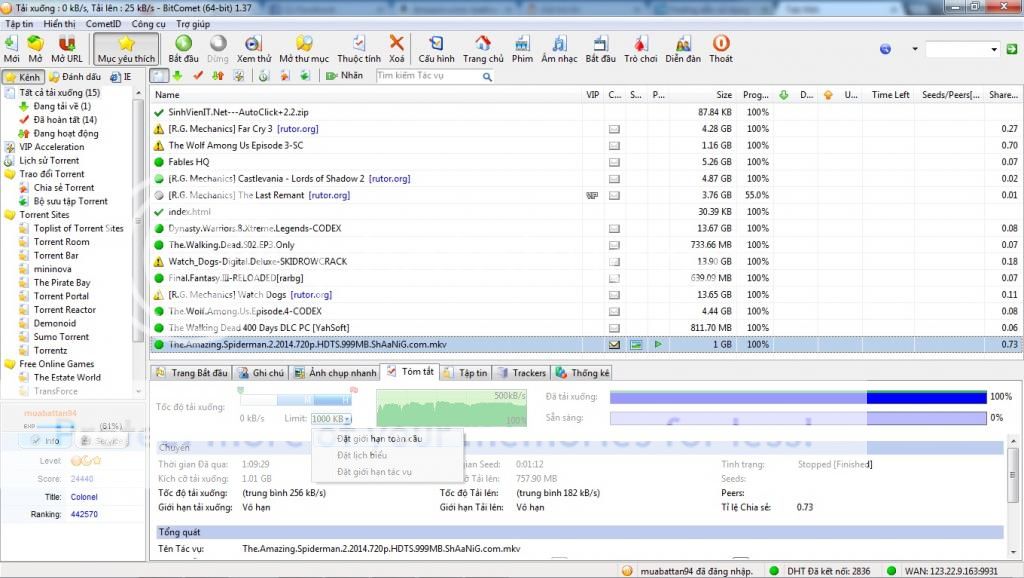The height and width of the screenshot is (578, 1024).
Task: Click the comment envelope icon of Amazing Spiderman row
Action: click(615, 344)
